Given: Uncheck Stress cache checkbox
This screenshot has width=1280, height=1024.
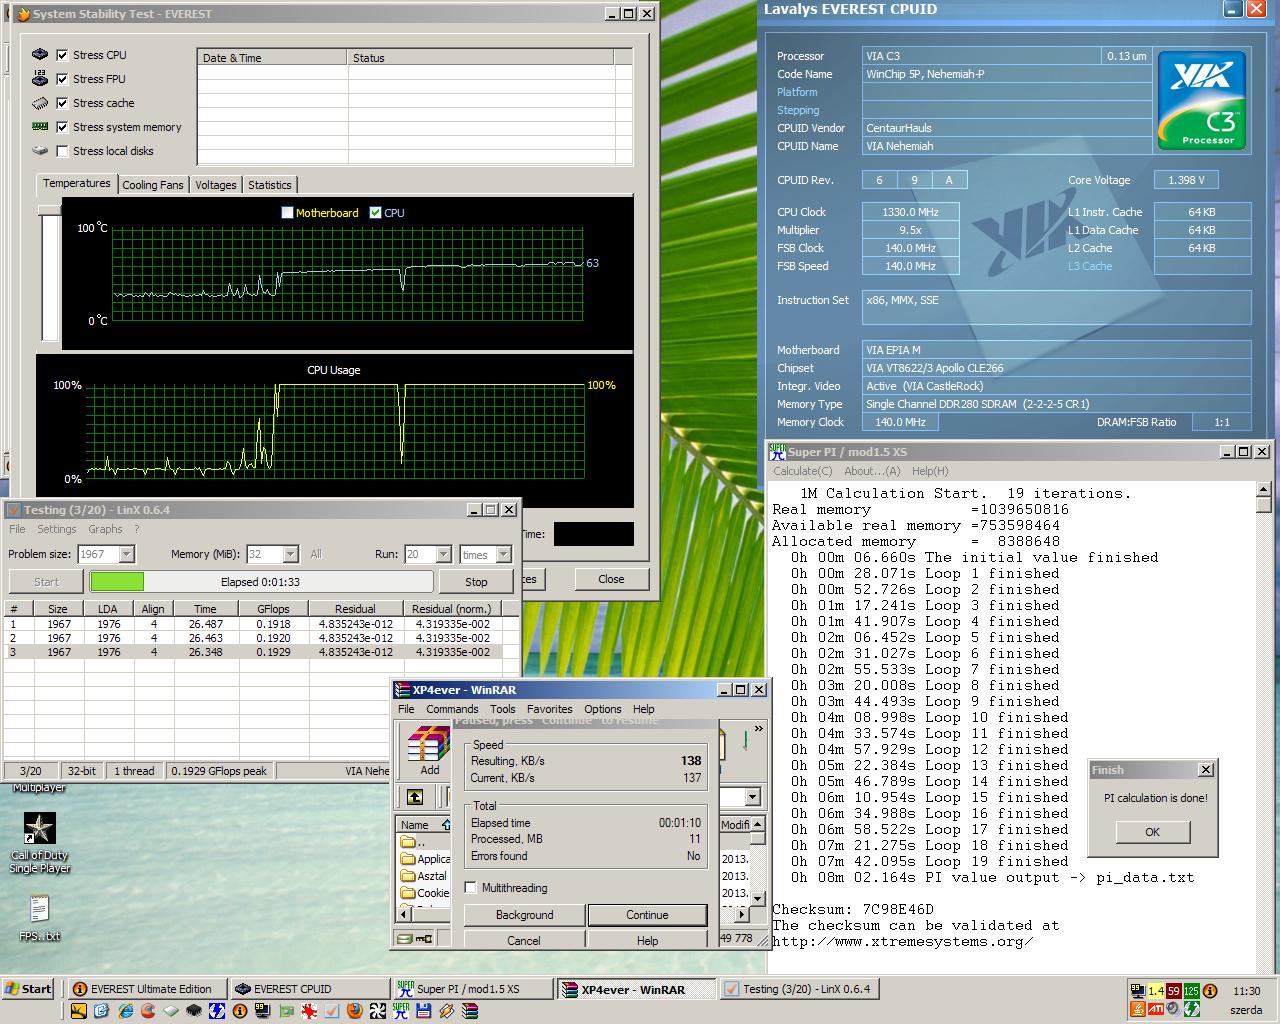Looking at the screenshot, I should 63,103.
